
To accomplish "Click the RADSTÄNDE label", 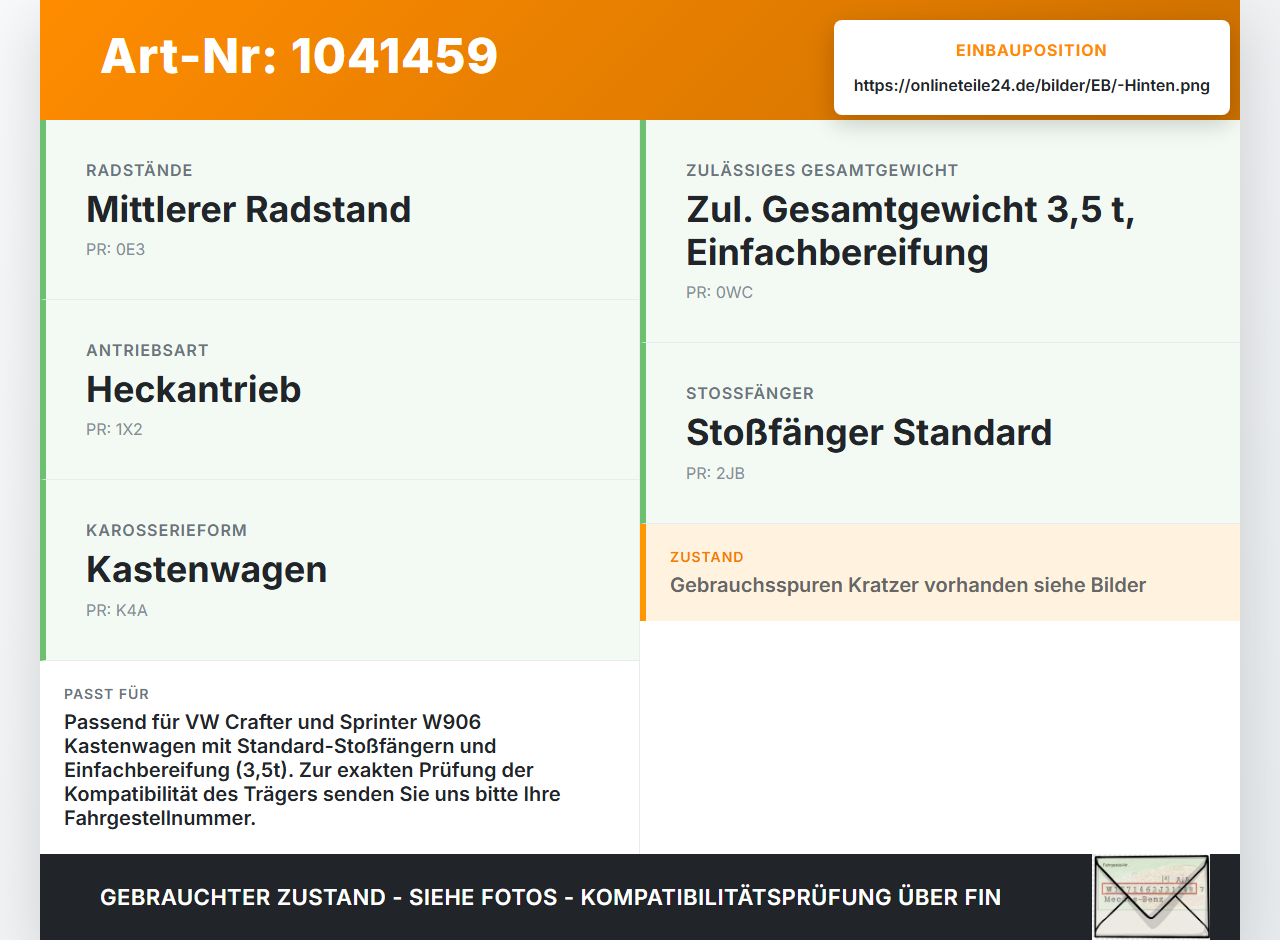I will (x=140, y=170).
